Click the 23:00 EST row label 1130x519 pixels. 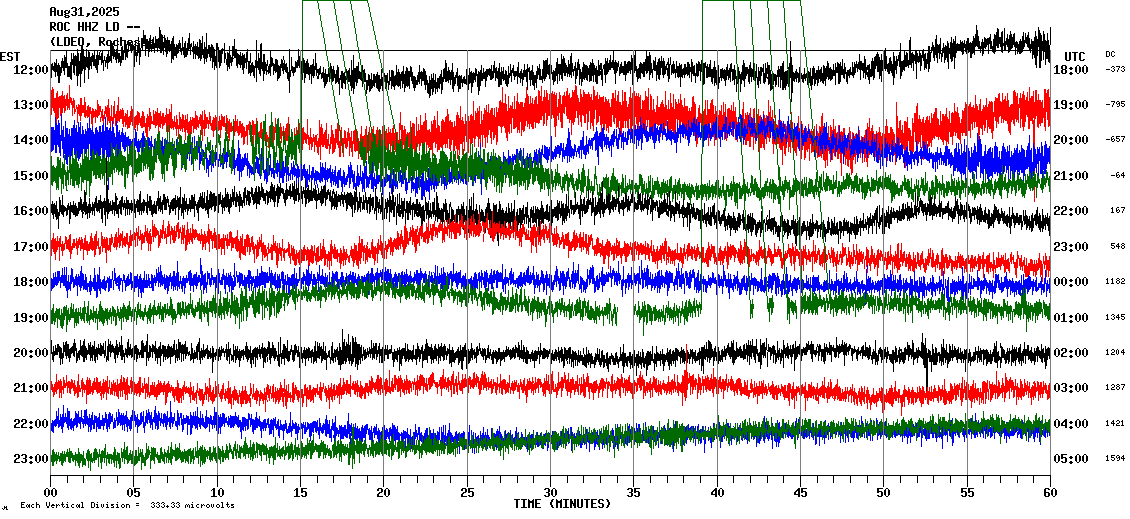pyautogui.click(x=31, y=459)
